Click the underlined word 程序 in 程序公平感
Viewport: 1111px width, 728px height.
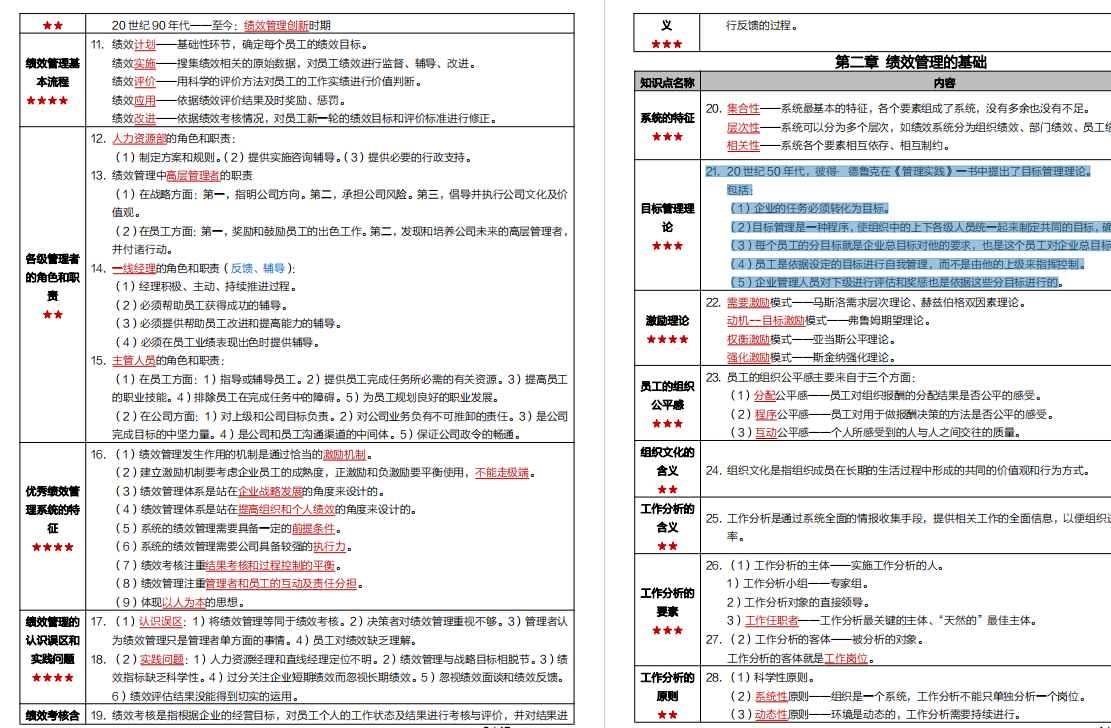(766, 415)
